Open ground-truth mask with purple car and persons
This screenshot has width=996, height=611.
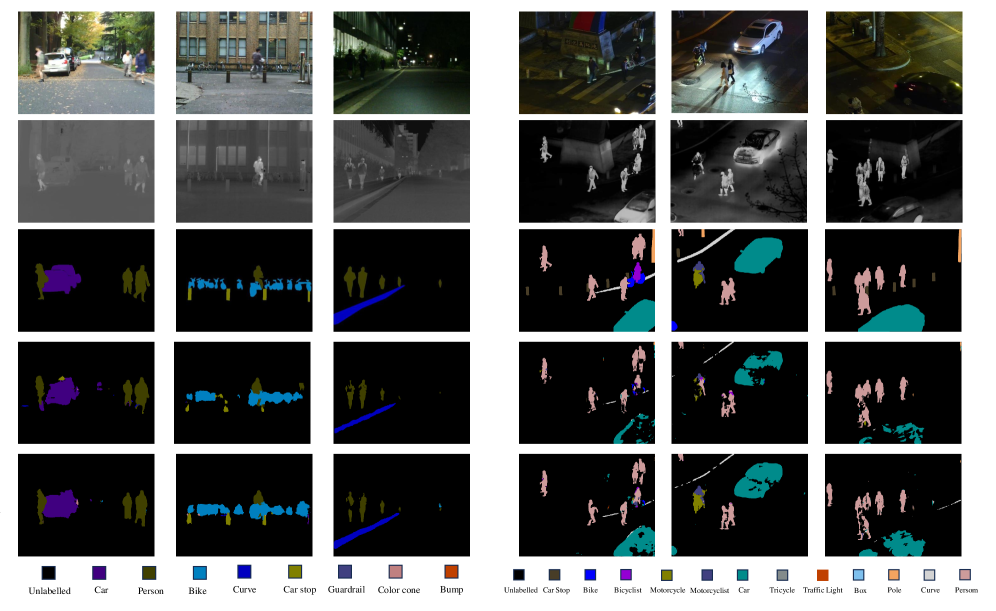pyautogui.click(x=86, y=280)
